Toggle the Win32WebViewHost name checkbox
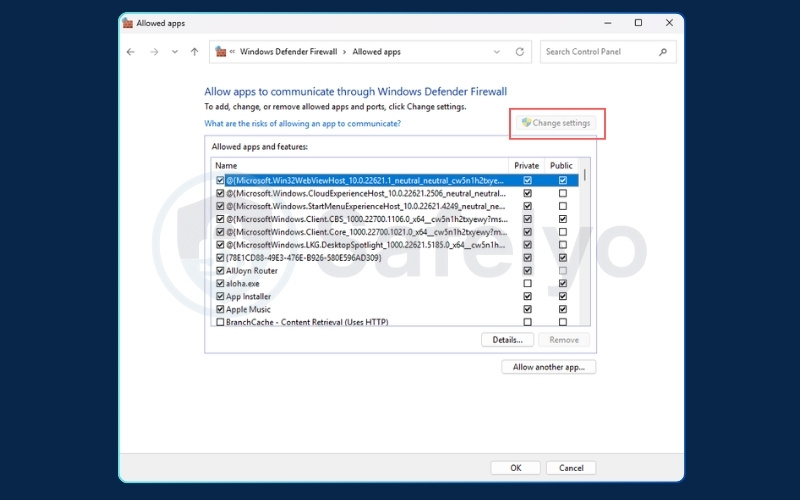The image size is (800, 500). [x=220, y=180]
